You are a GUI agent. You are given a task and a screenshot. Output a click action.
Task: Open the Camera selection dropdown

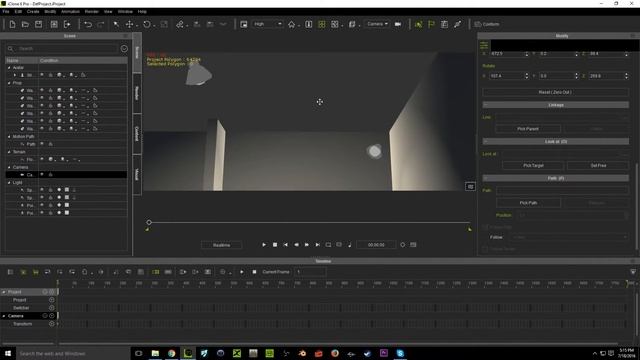click(377, 24)
